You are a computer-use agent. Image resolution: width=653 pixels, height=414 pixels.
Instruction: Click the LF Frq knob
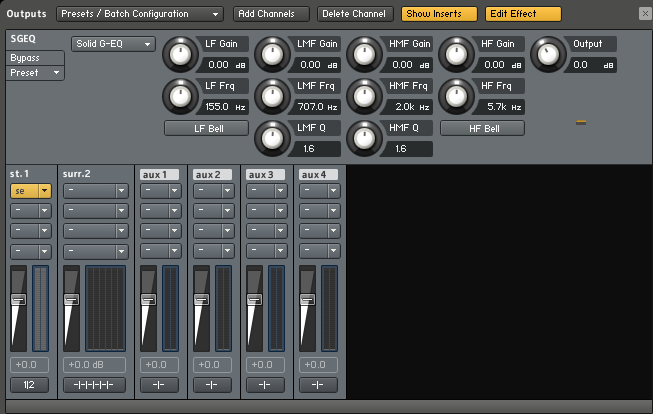coord(180,97)
